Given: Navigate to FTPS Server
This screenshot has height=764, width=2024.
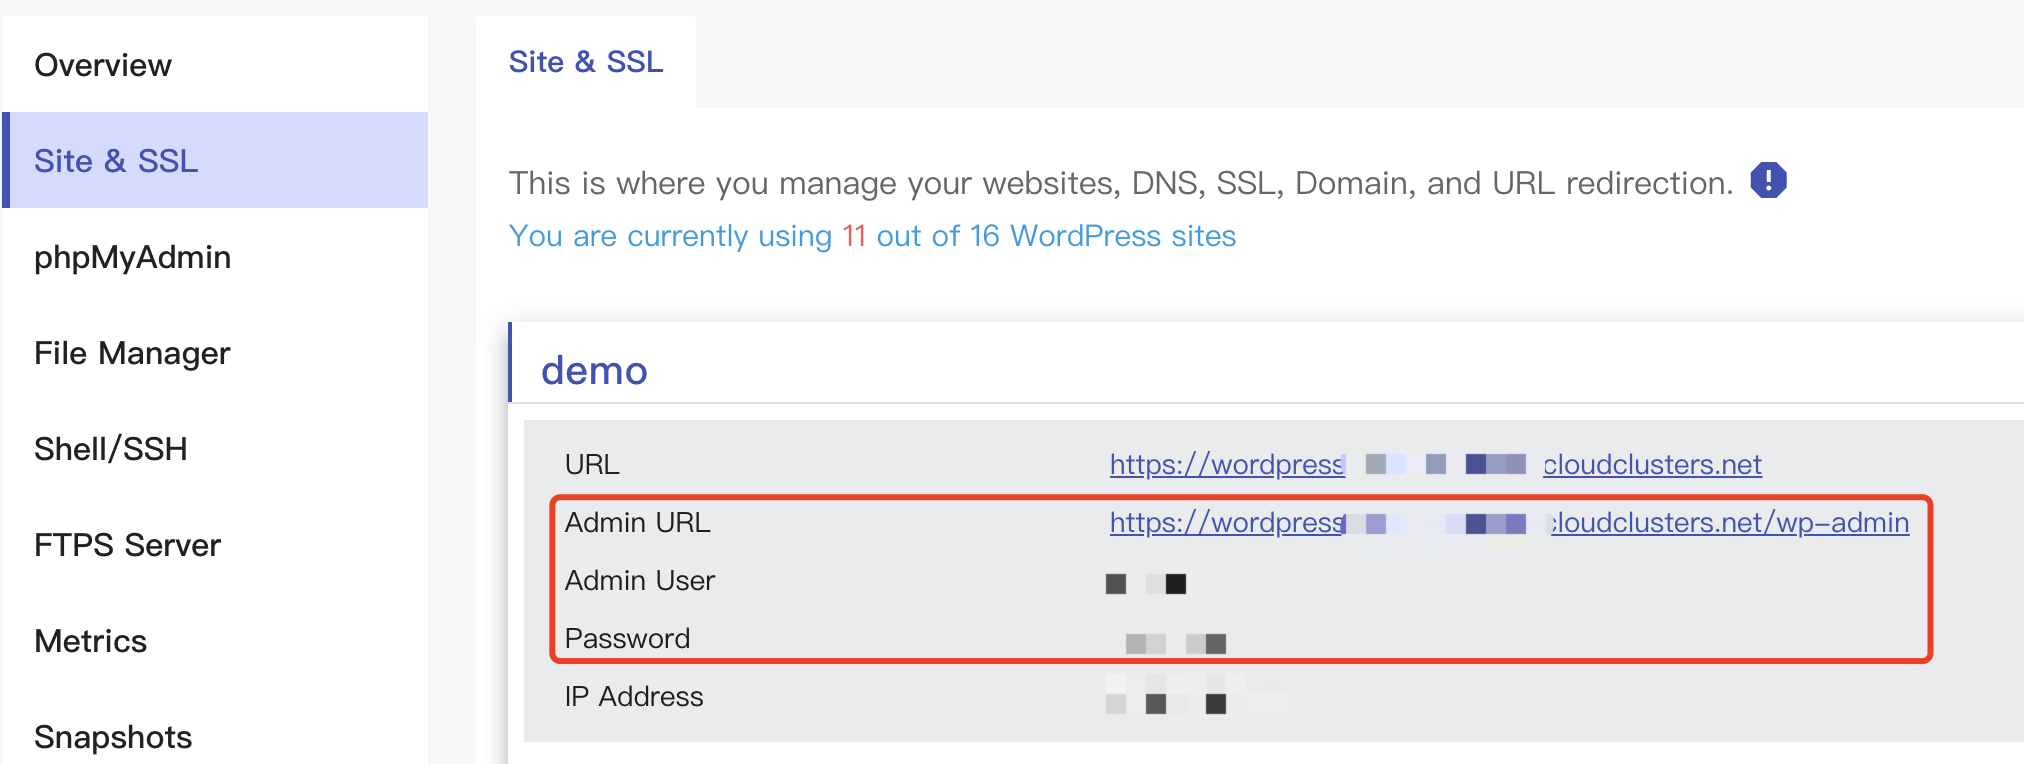Looking at the screenshot, I should coord(127,545).
